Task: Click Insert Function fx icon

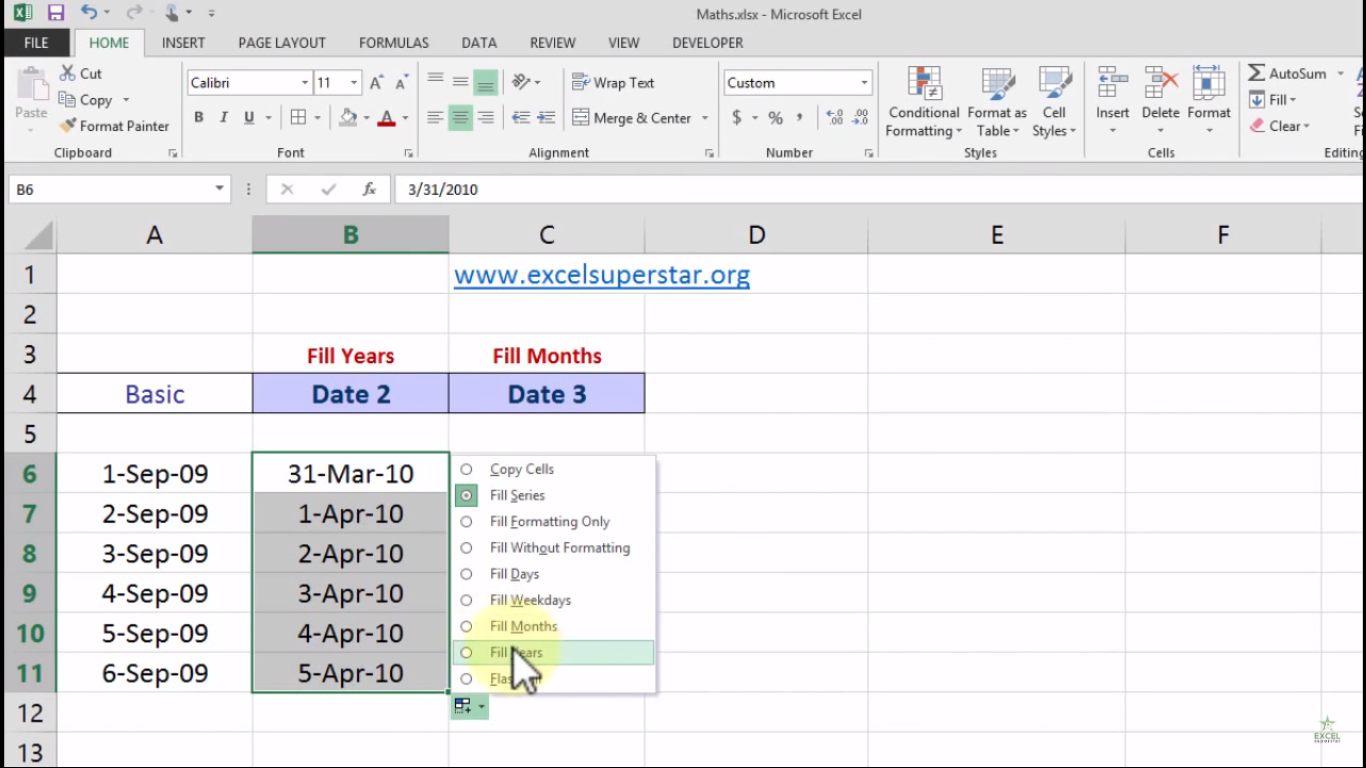Action: point(369,189)
